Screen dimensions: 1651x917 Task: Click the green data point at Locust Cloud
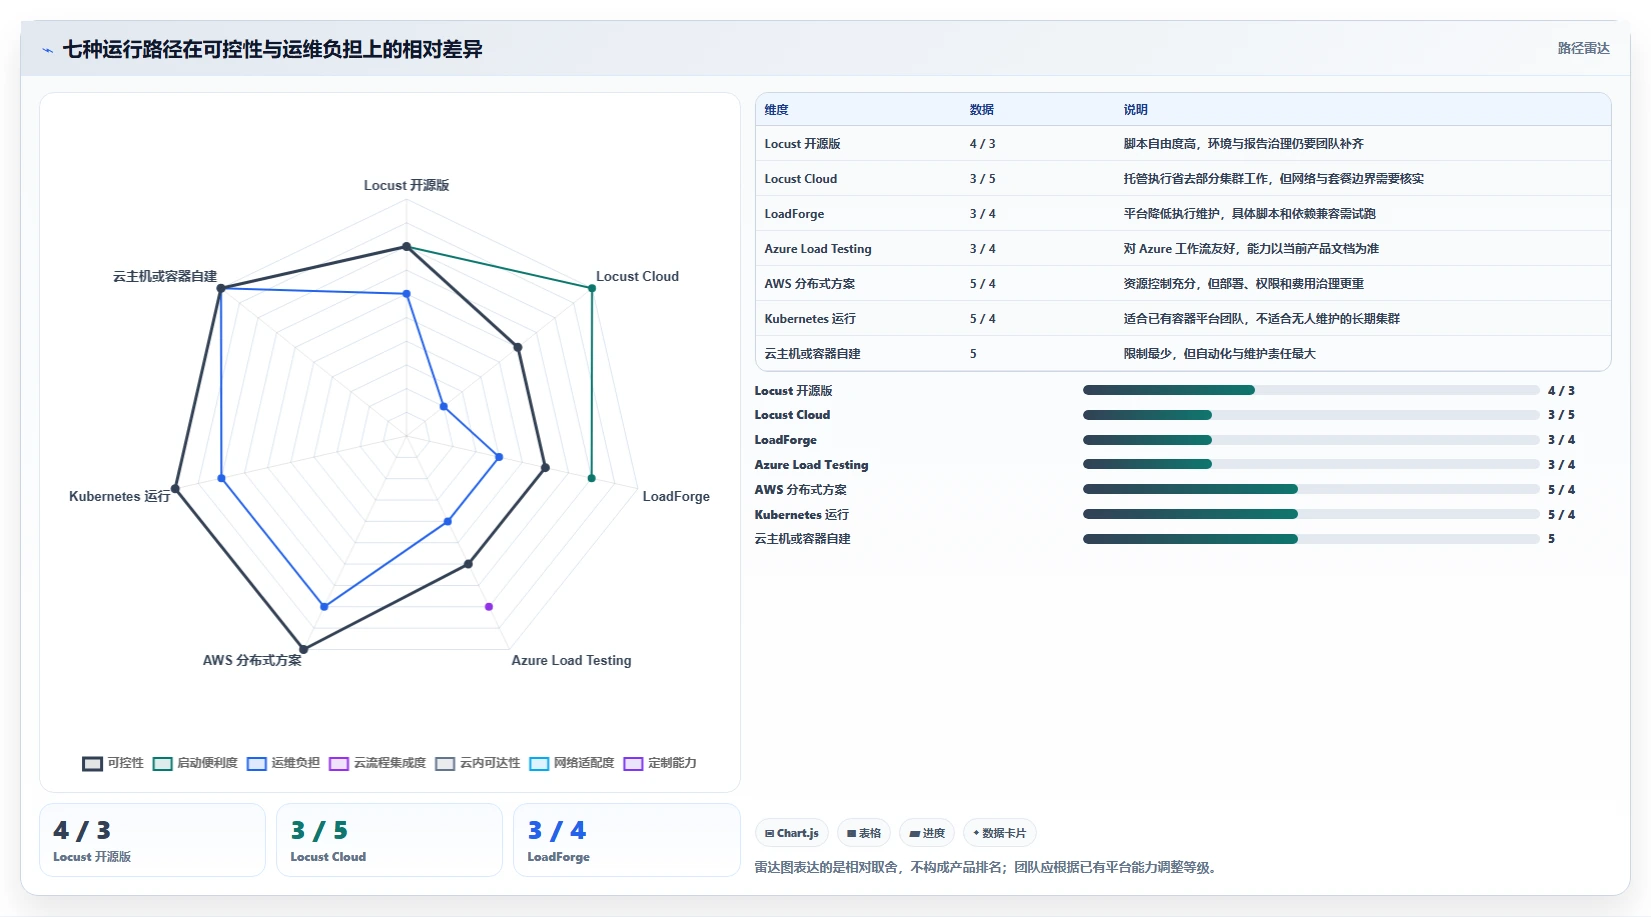[592, 288]
